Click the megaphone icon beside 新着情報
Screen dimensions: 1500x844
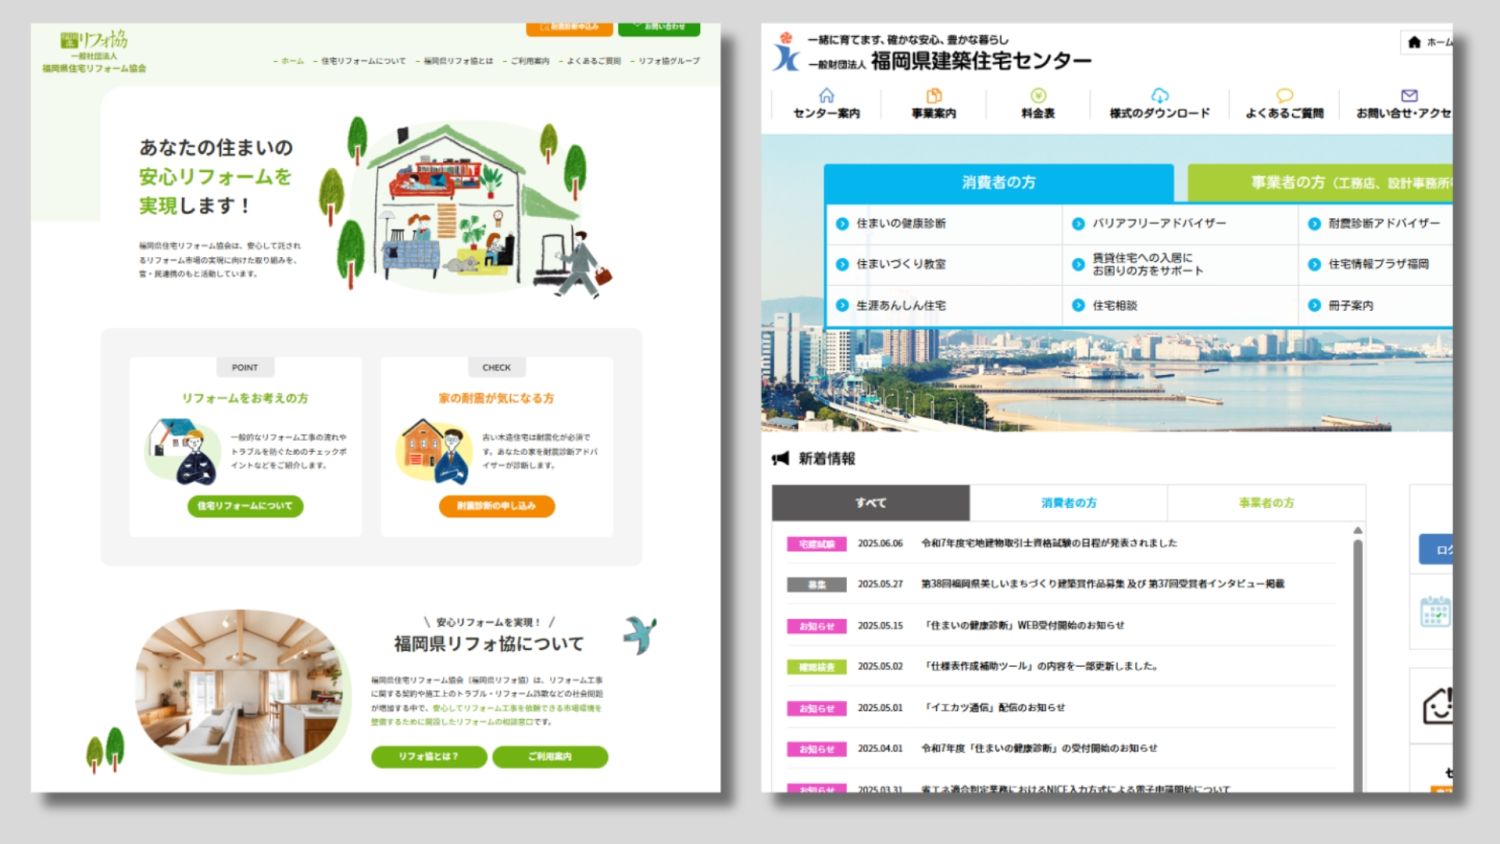(x=781, y=459)
